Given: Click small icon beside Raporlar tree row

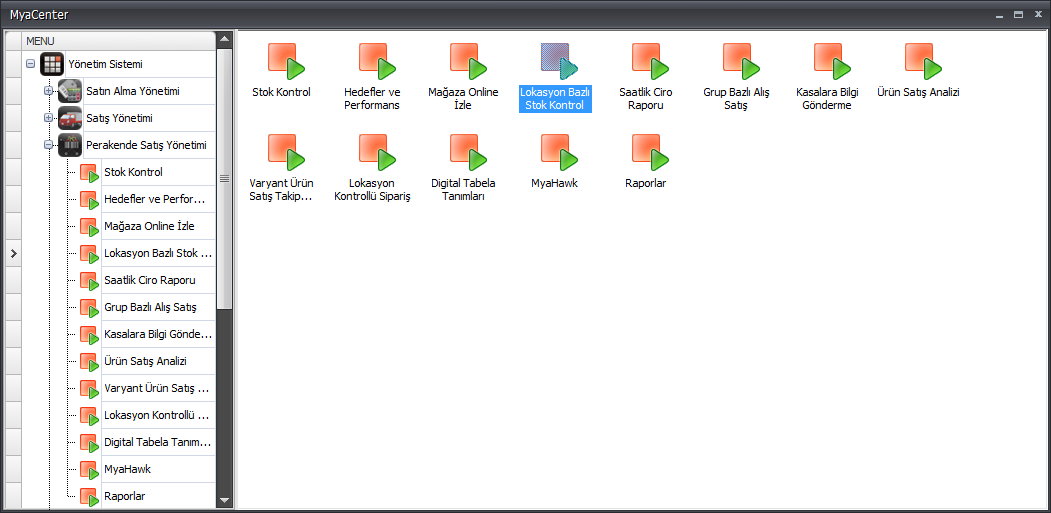Looking at the screenshot, I should click(x=89, y=497).
